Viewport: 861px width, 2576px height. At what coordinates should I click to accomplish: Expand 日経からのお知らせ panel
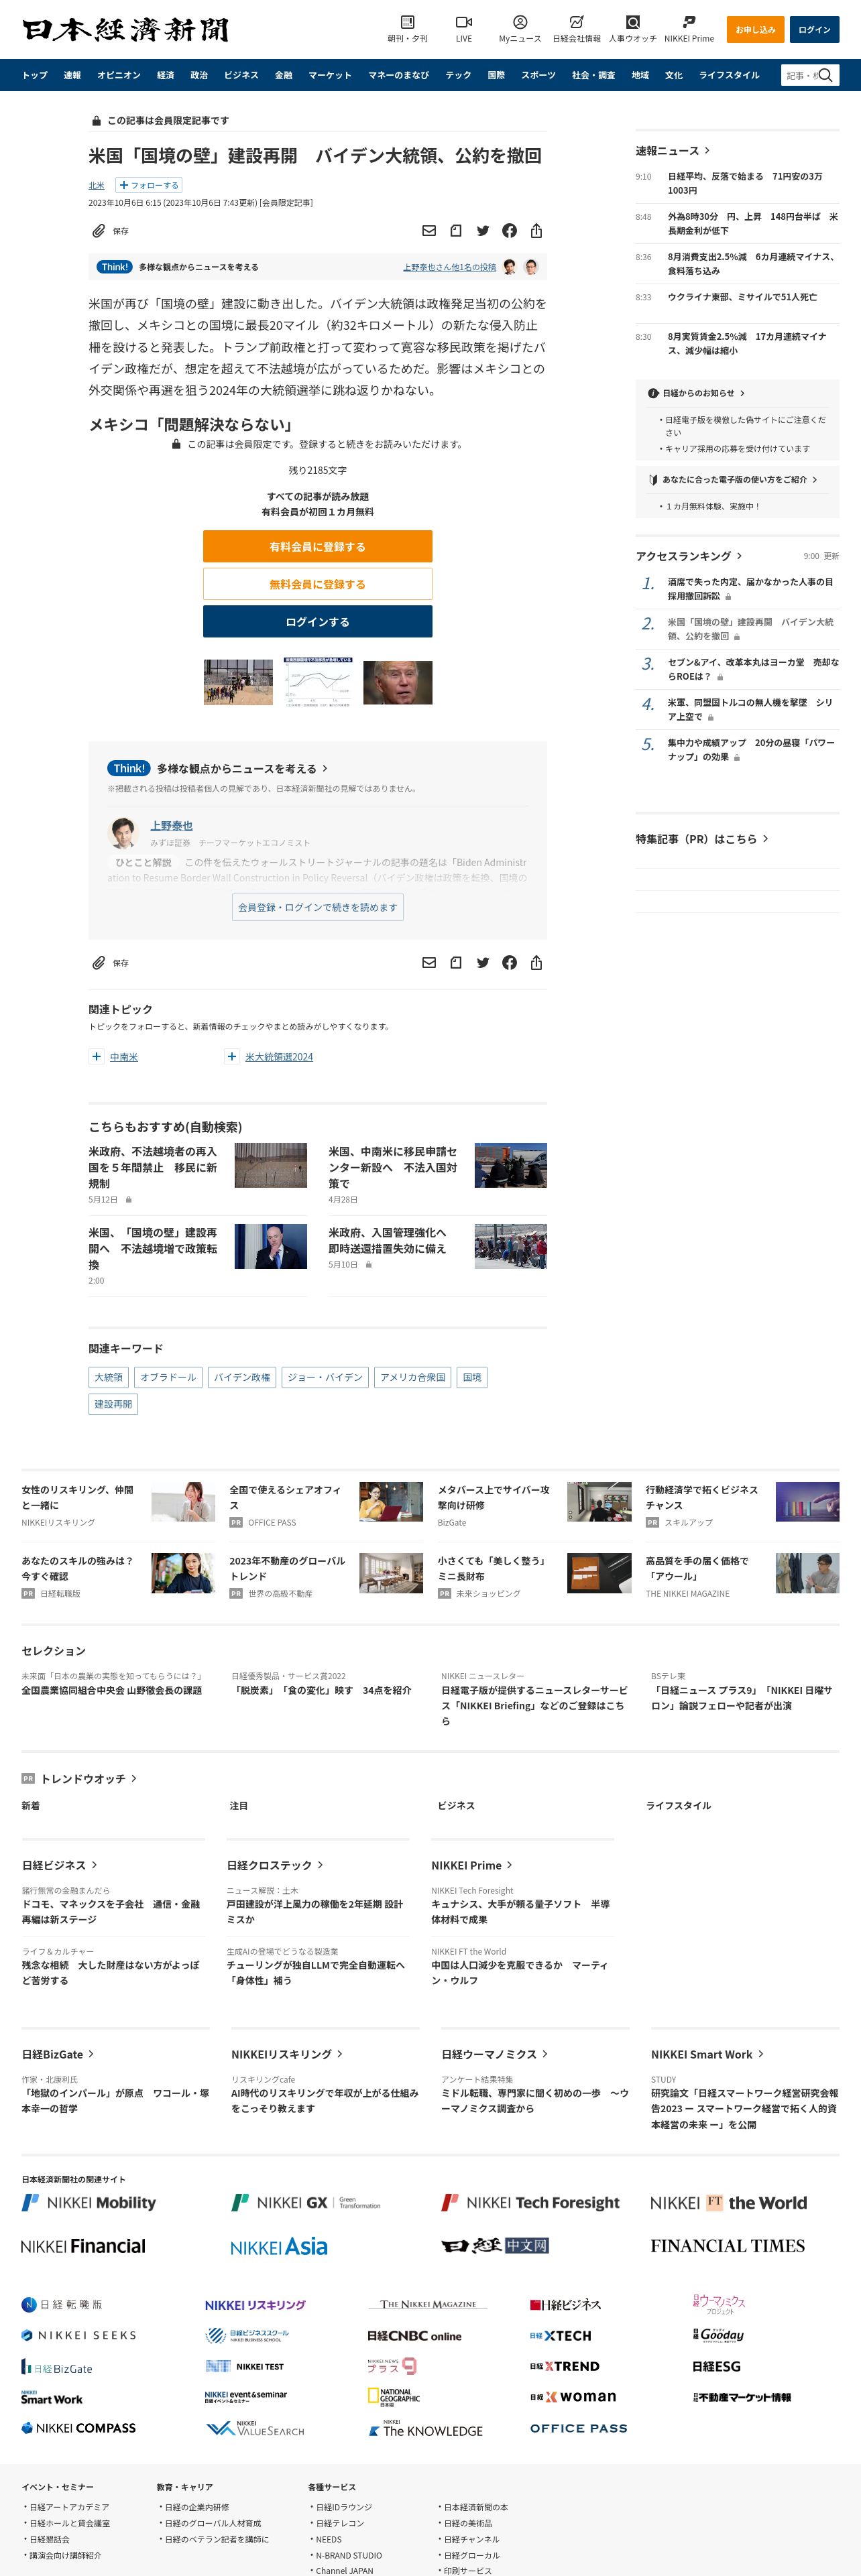coord(742,393)
